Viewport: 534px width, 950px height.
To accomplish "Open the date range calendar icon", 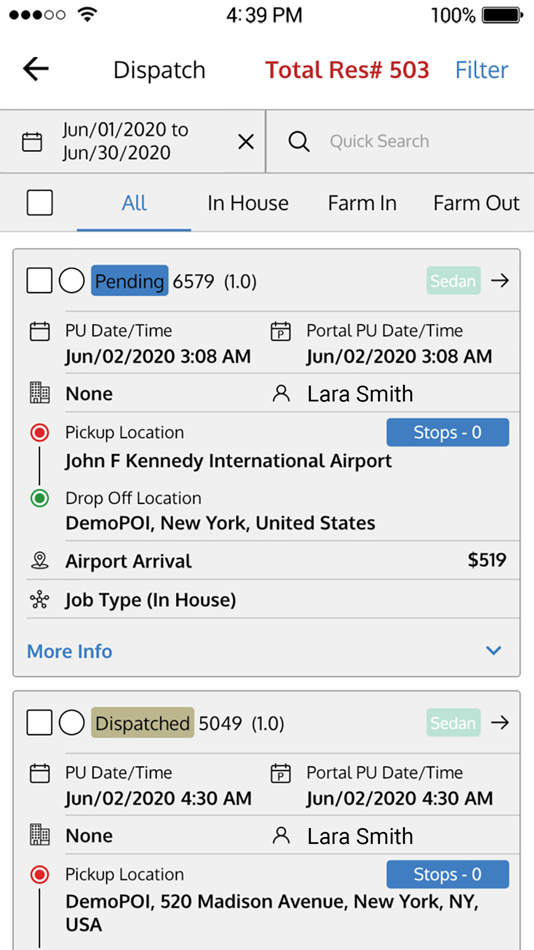I will (x=32, y=142).
